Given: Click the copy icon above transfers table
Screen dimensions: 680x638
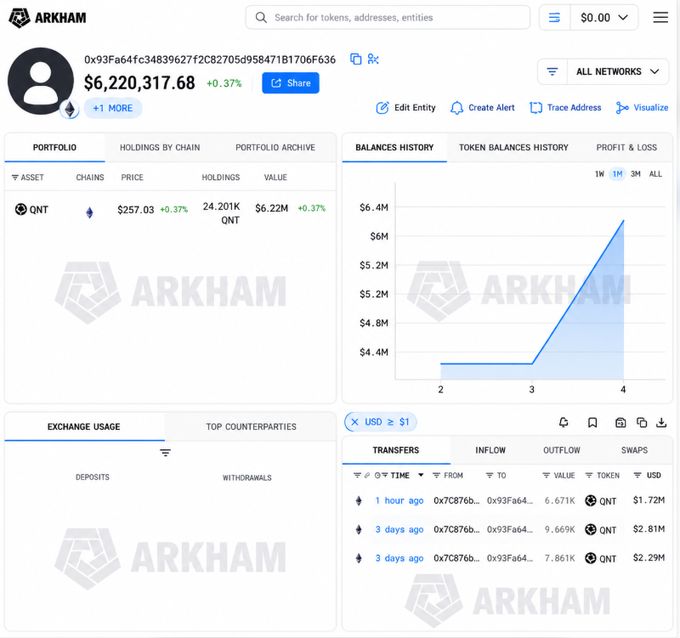Looking at the screenshot, I should (642, 422).
